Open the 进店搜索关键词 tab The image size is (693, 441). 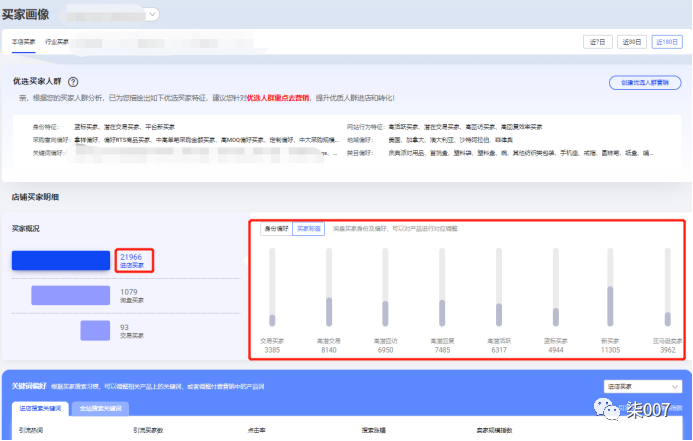click(42, 408)
